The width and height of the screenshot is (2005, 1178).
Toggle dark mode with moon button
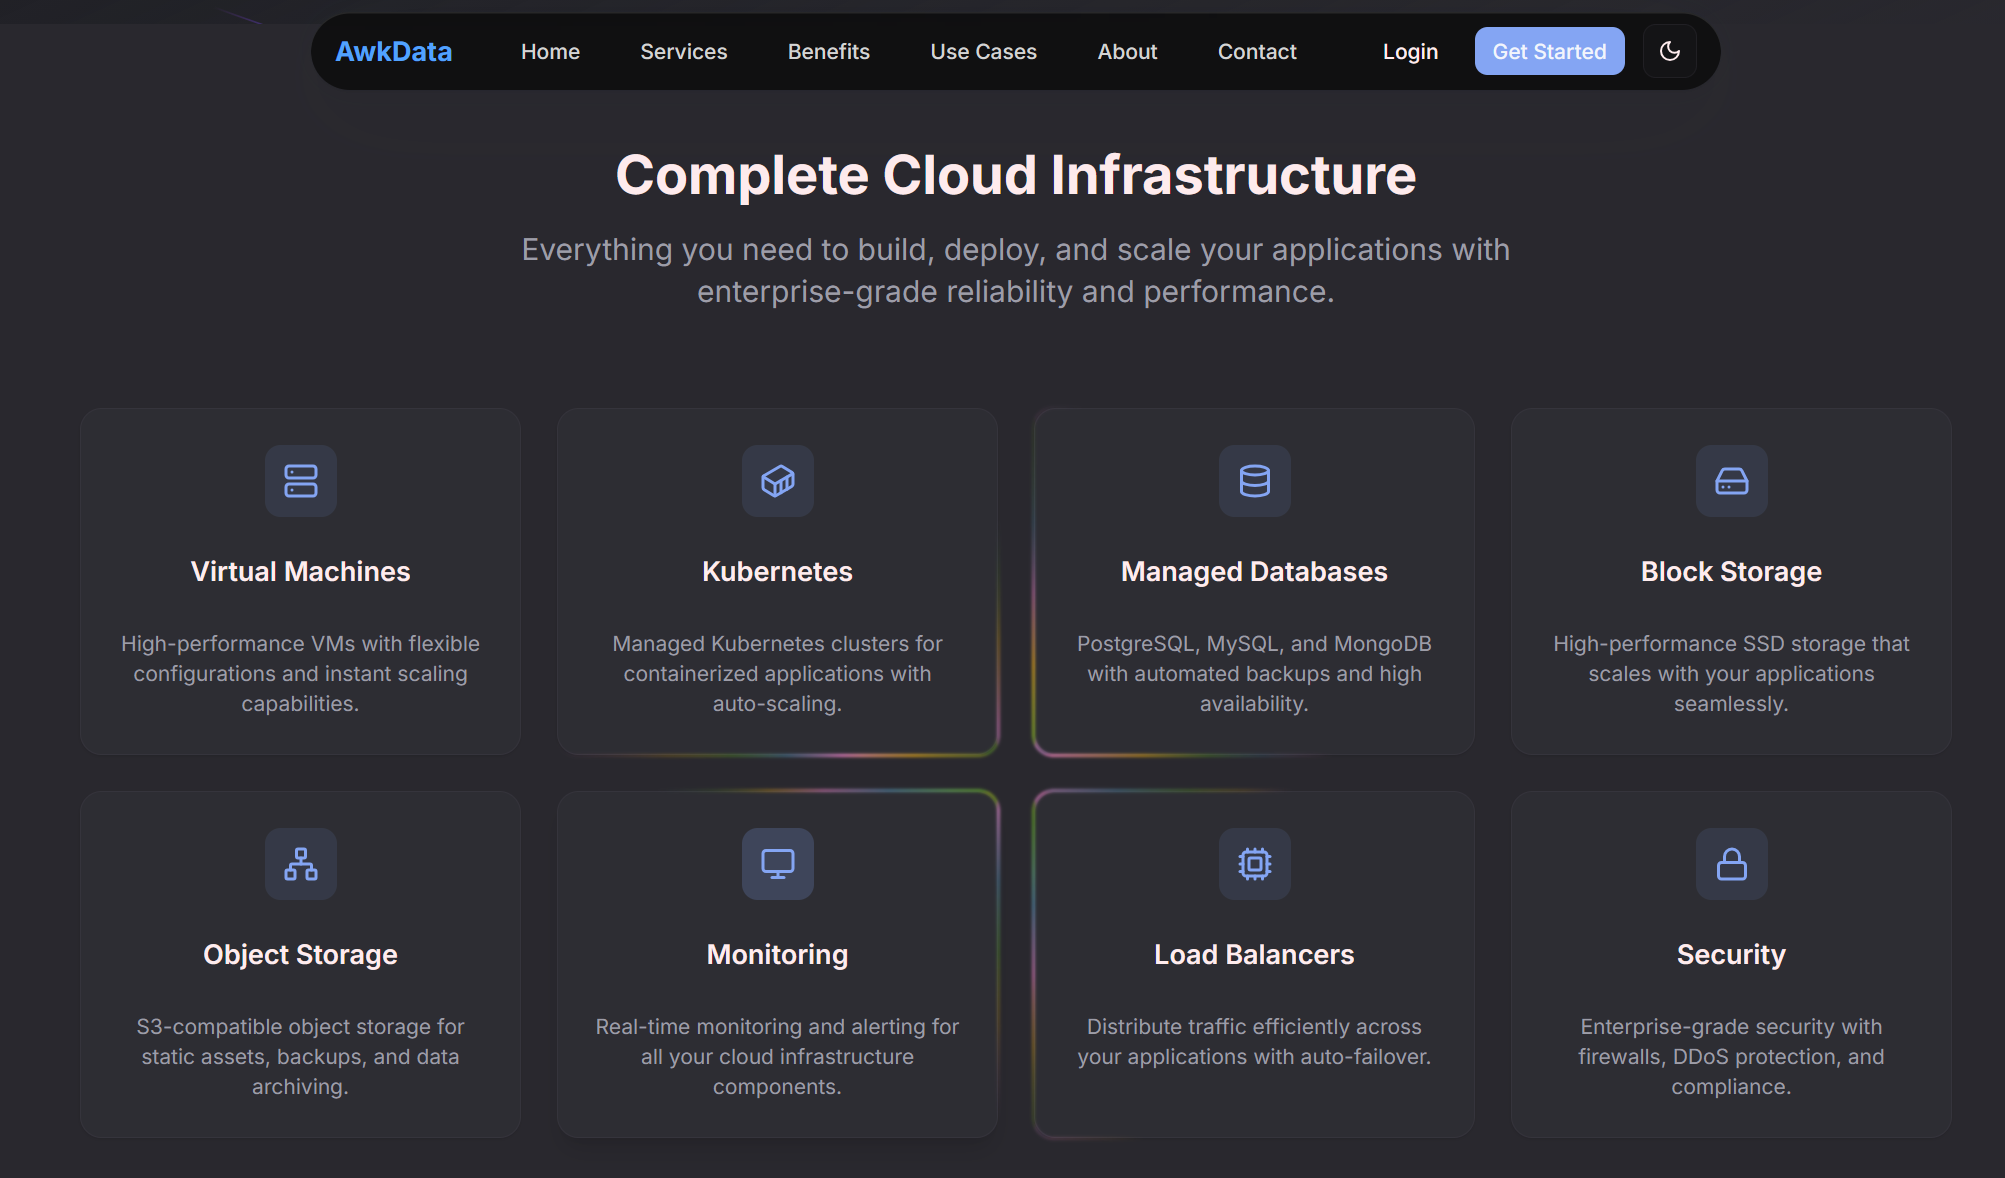tap(1669, 51)
